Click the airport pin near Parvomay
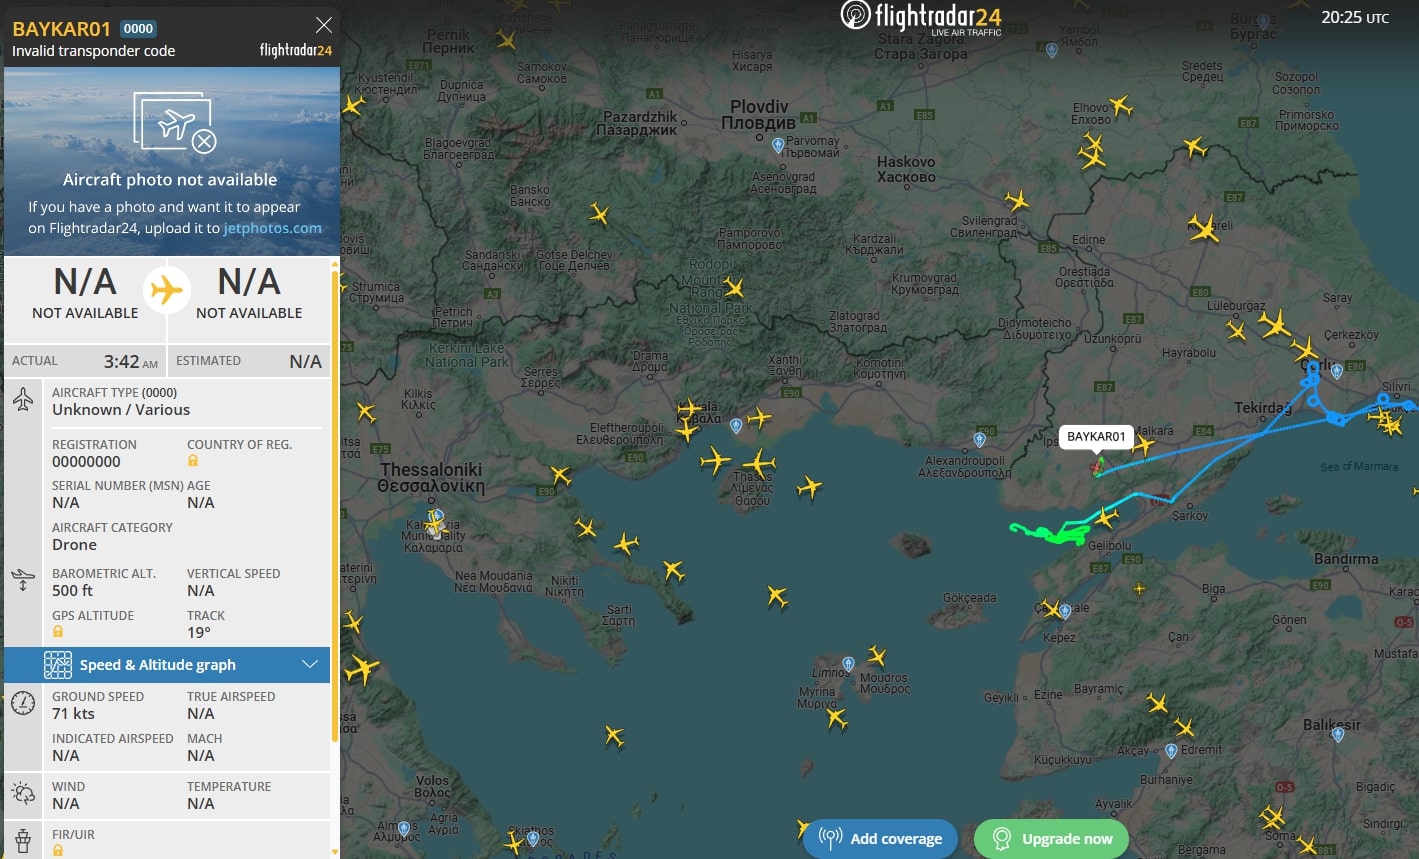The width and height of the screenshot is (1419, 859). [x=778, y=145]
